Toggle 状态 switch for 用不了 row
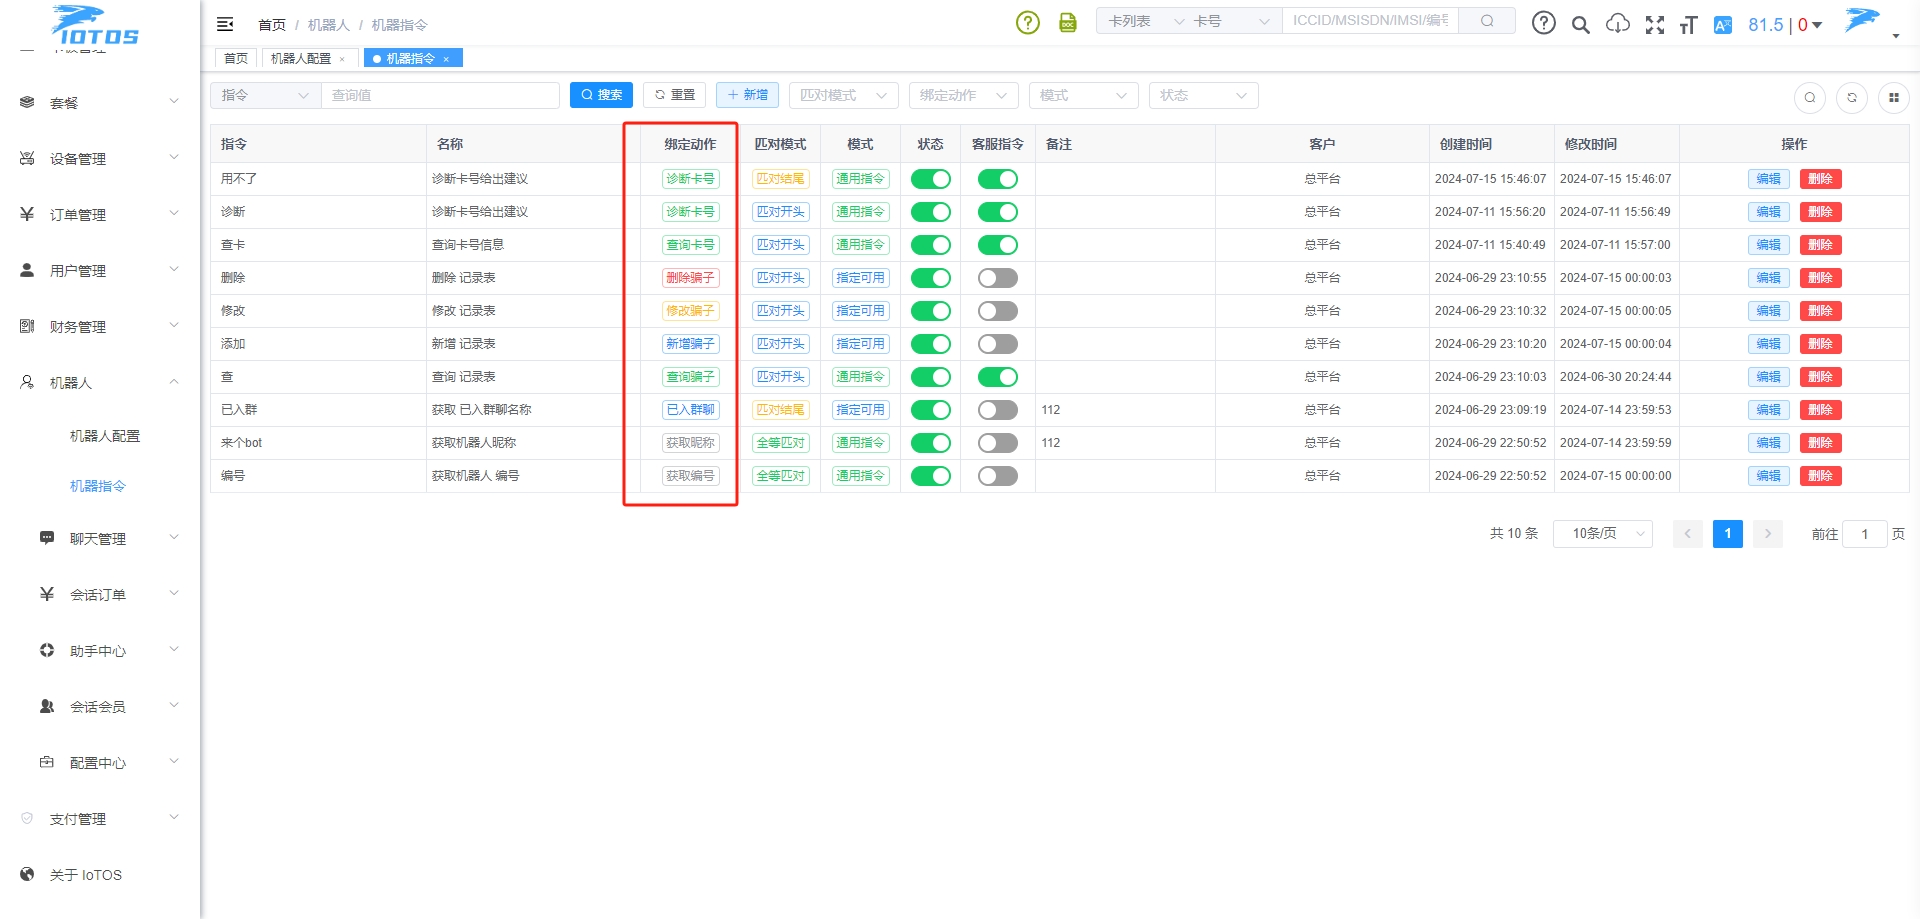This screenshot has height=919, width=1920. pyautogui.click(x=931, y=179)
